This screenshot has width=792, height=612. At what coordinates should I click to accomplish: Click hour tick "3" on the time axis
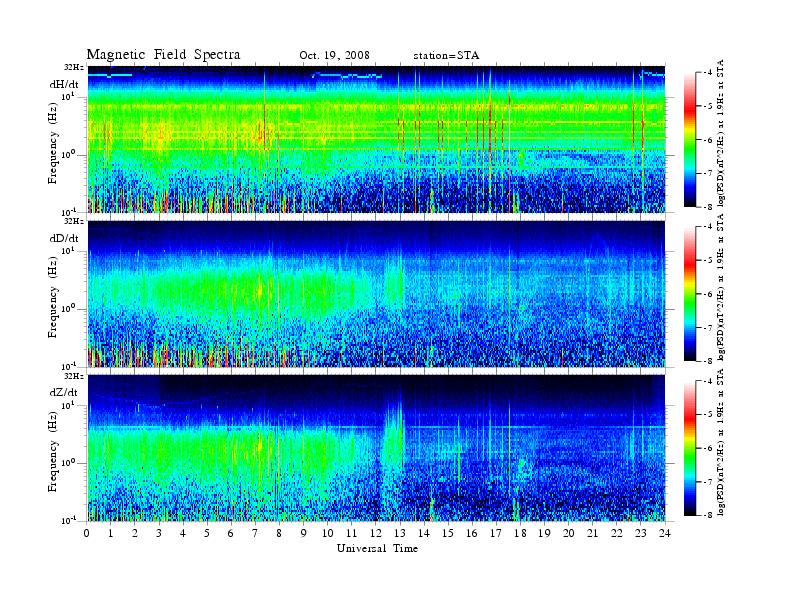[159, 533]
